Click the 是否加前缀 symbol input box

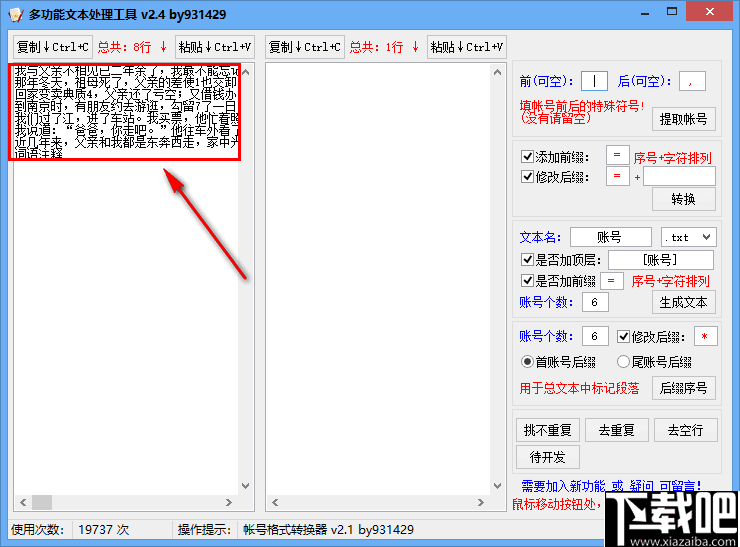coord(612,281)
